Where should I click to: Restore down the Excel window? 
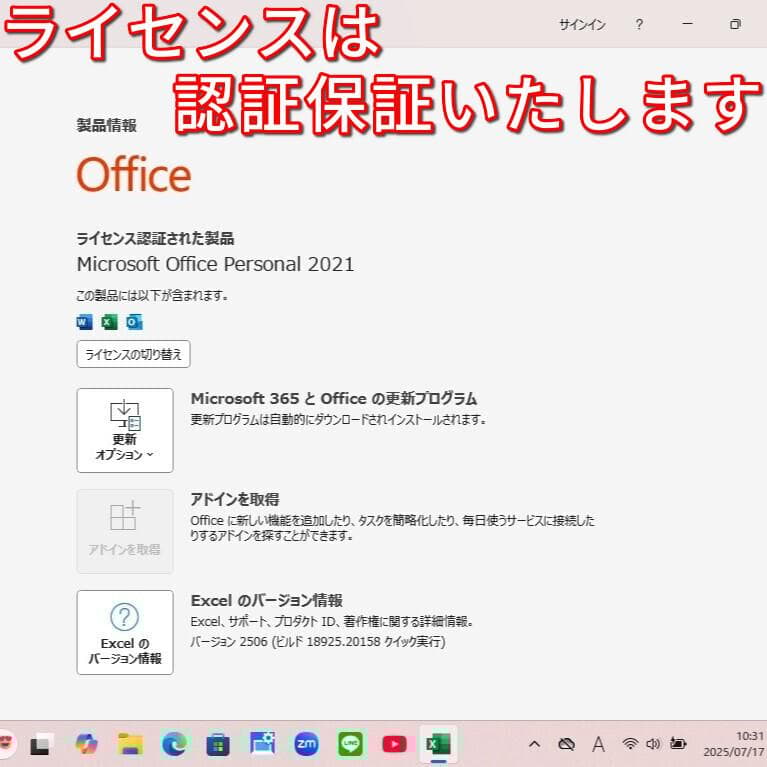735,24
